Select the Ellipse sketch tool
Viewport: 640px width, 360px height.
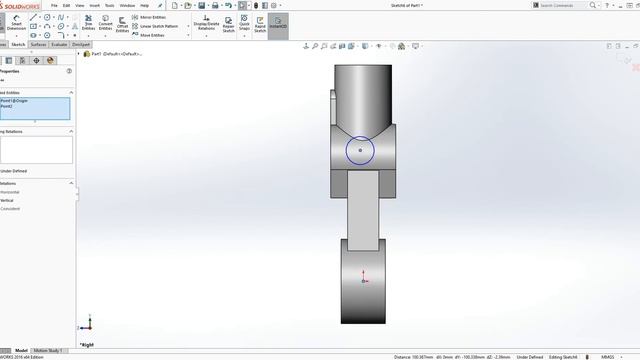pyautogui.click(x=61, y=26)
